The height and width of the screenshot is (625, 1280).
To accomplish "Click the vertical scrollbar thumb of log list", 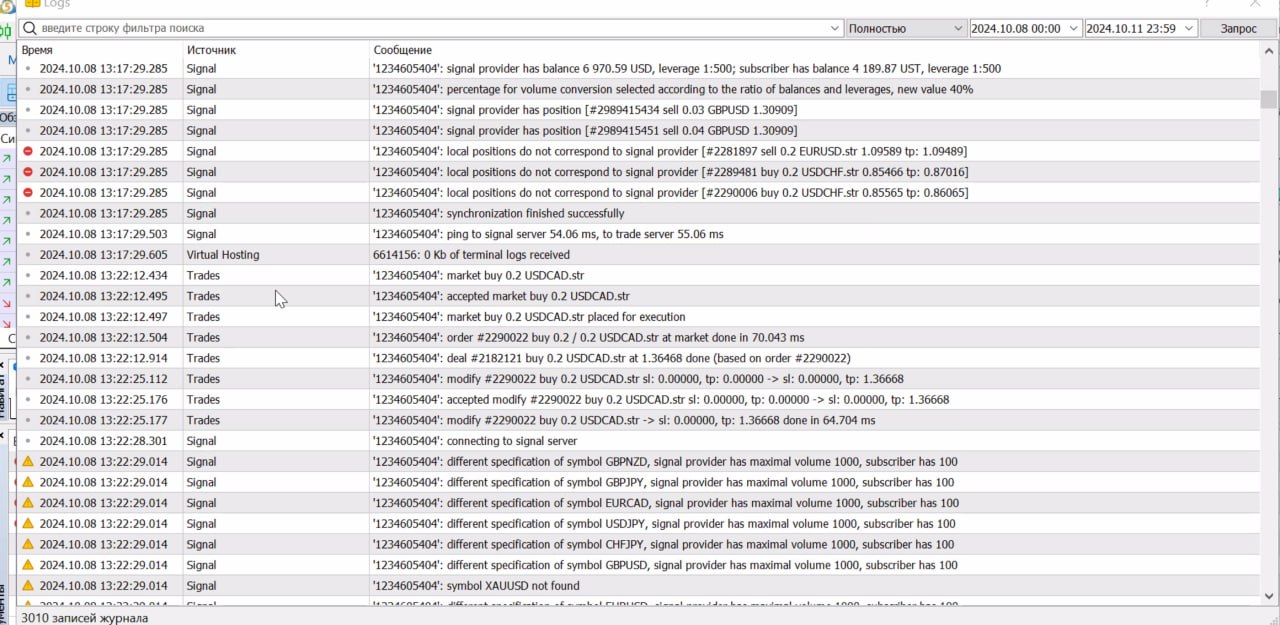I will click(1268, 99).
